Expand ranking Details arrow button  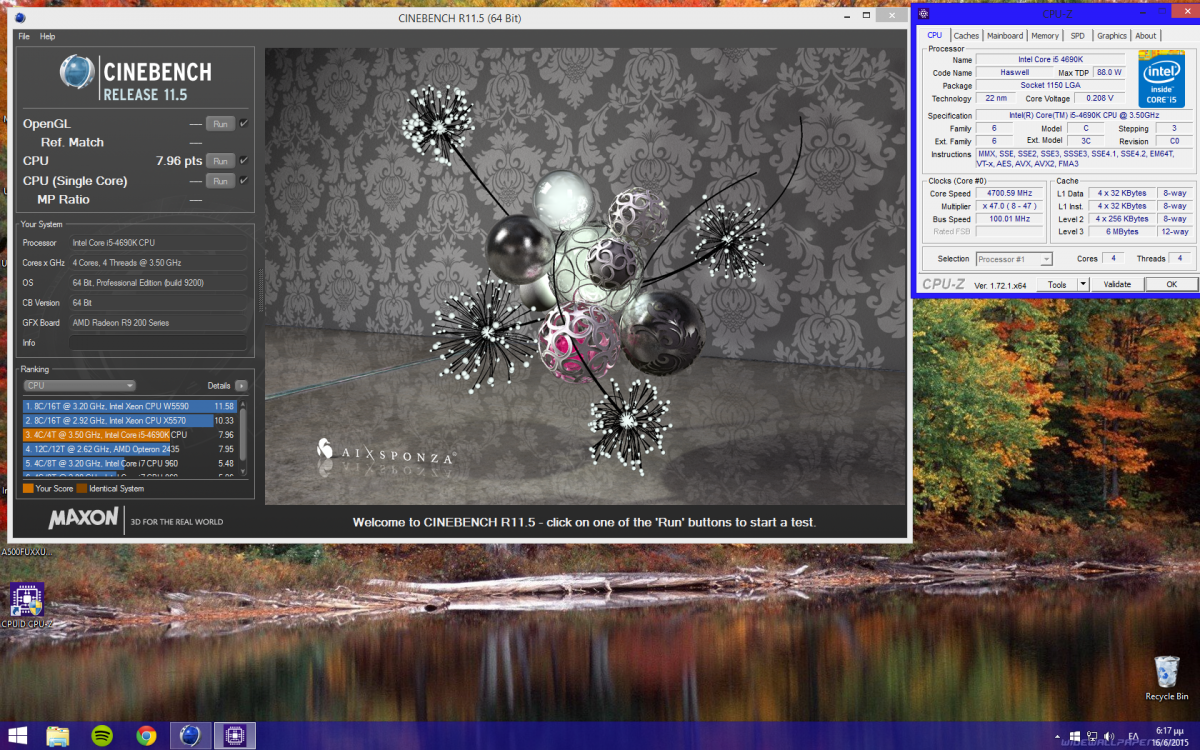pyautogui.click(x=241, y=385)
